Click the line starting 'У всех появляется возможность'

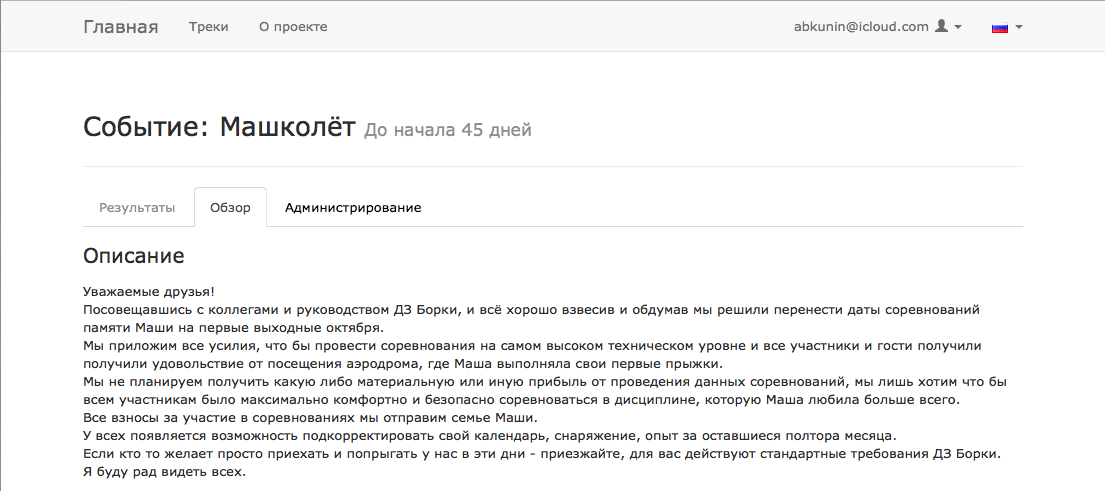490,436
